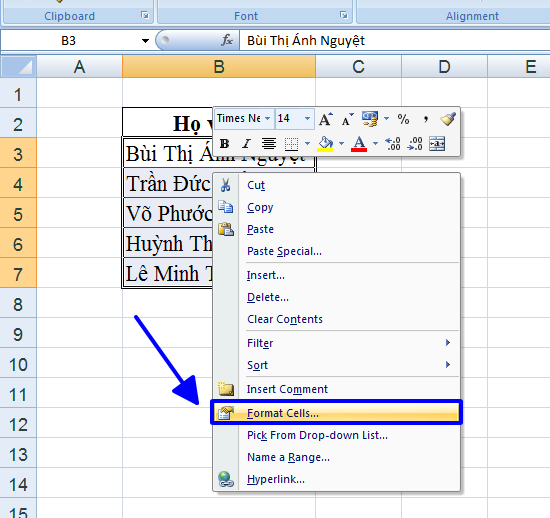Click cell containing 'Huỳnh Th'
Screen dimensions: 550x518
168,244
